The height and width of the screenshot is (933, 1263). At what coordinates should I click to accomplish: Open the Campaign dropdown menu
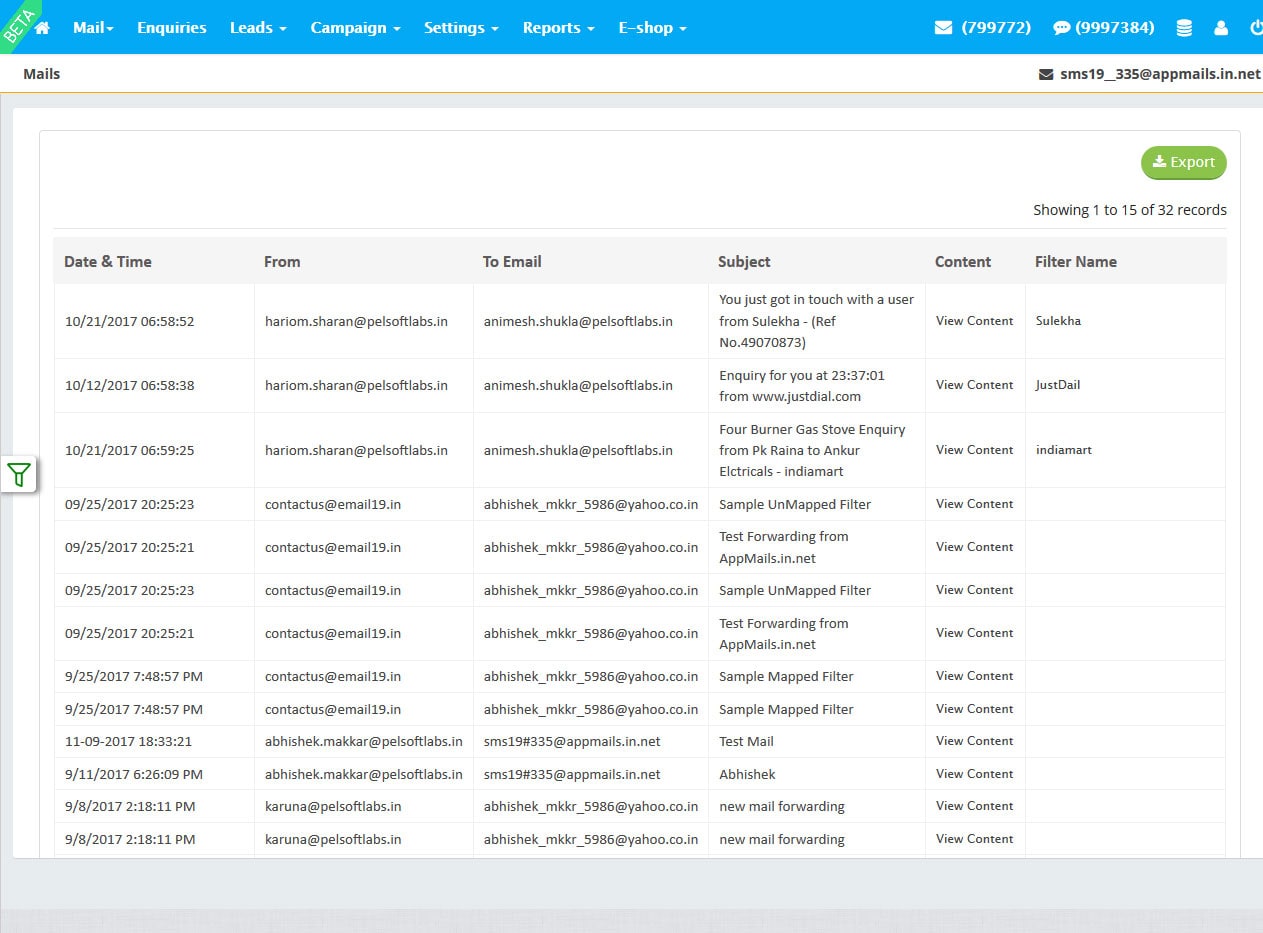pos(355,28)
